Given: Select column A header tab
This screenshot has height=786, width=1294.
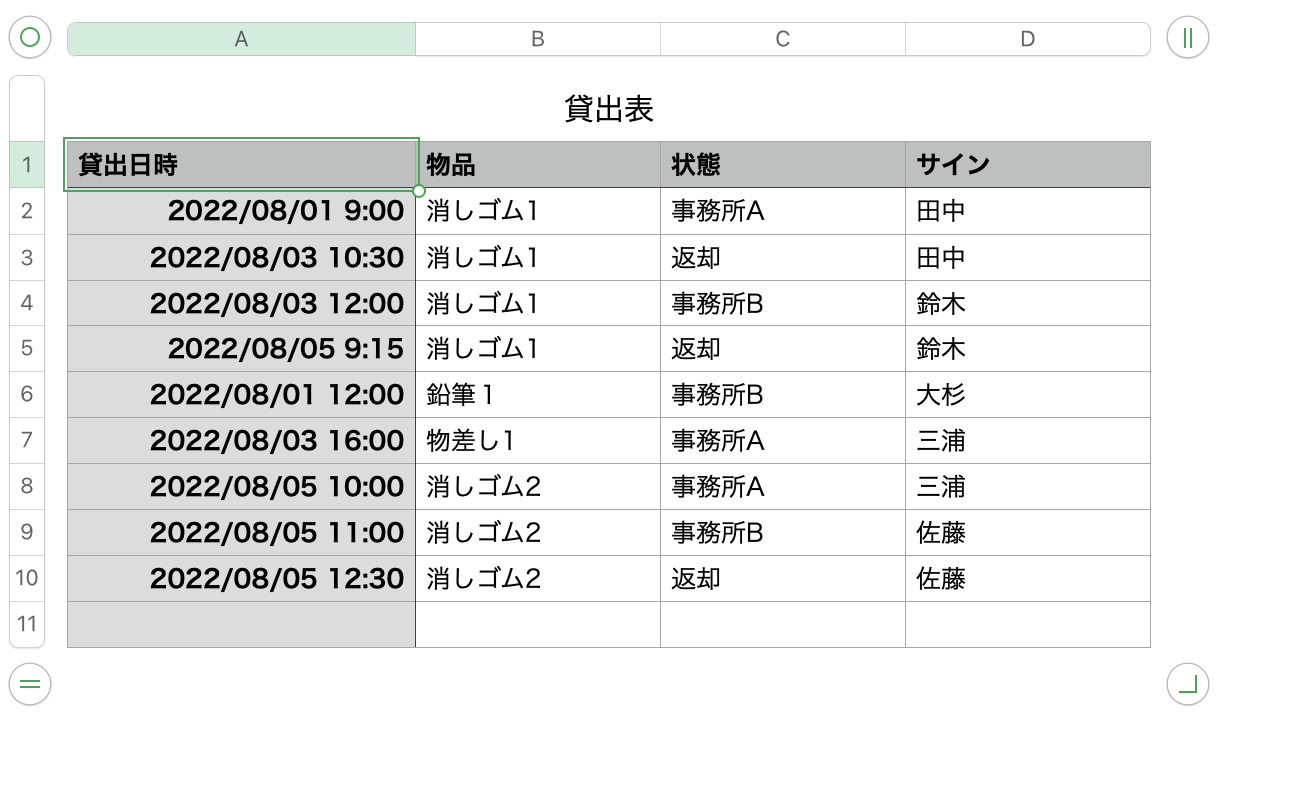Looking at the screenshot, I should coord(241,39).
